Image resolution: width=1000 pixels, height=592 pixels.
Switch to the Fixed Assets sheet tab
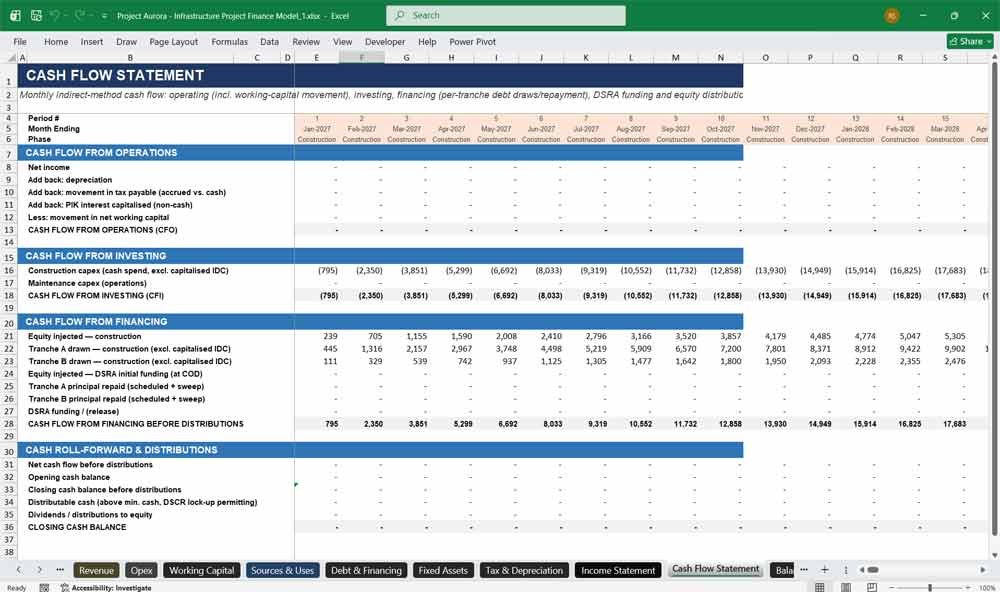(443, 570)
